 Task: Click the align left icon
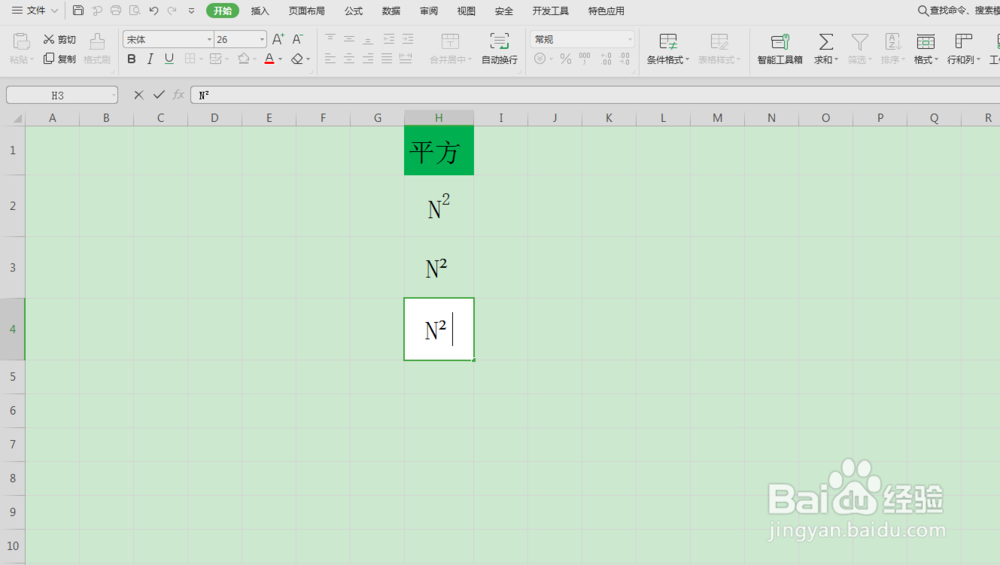click(x=330, y=59)
